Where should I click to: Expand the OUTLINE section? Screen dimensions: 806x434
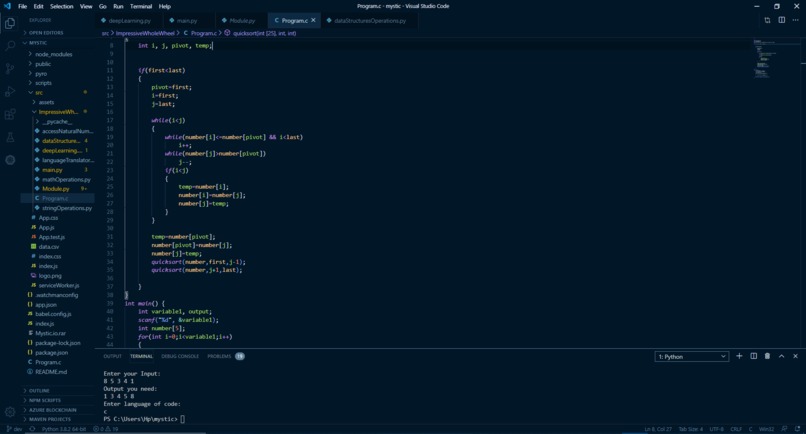click(x=39, y=390)
